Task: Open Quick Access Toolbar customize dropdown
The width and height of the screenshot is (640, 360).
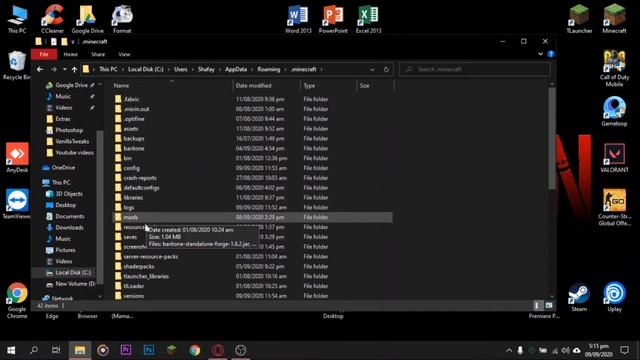Action: [x=73, y=42]
